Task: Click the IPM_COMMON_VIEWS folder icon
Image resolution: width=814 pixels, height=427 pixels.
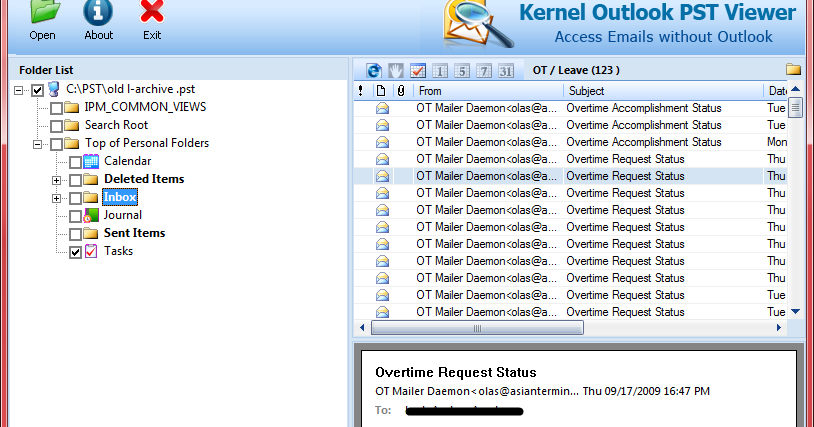Action: click(72, 107)
